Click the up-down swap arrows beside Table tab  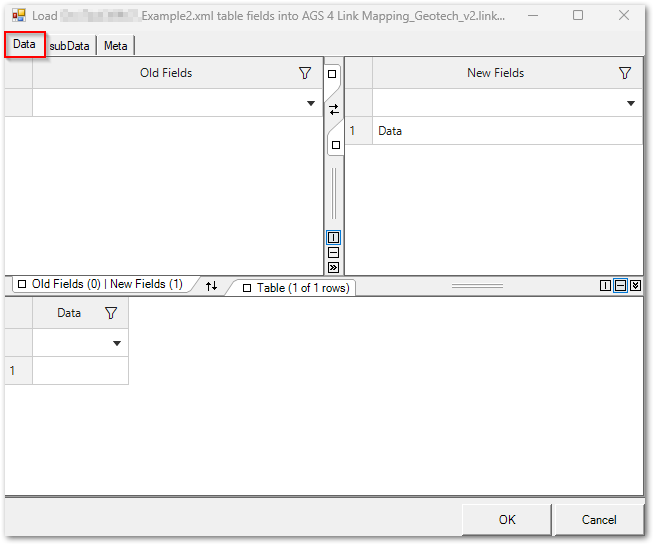pyautogui.click(x=211, y=286)
